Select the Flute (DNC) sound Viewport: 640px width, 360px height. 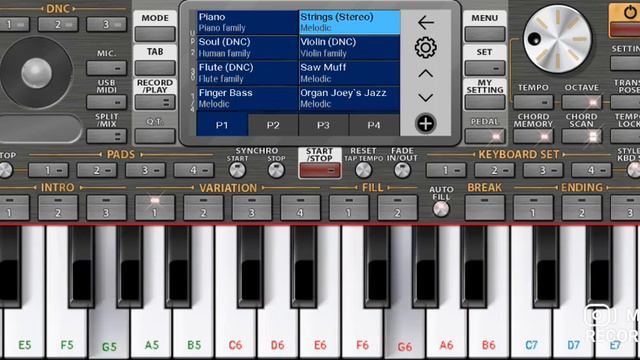pos(247,73)
